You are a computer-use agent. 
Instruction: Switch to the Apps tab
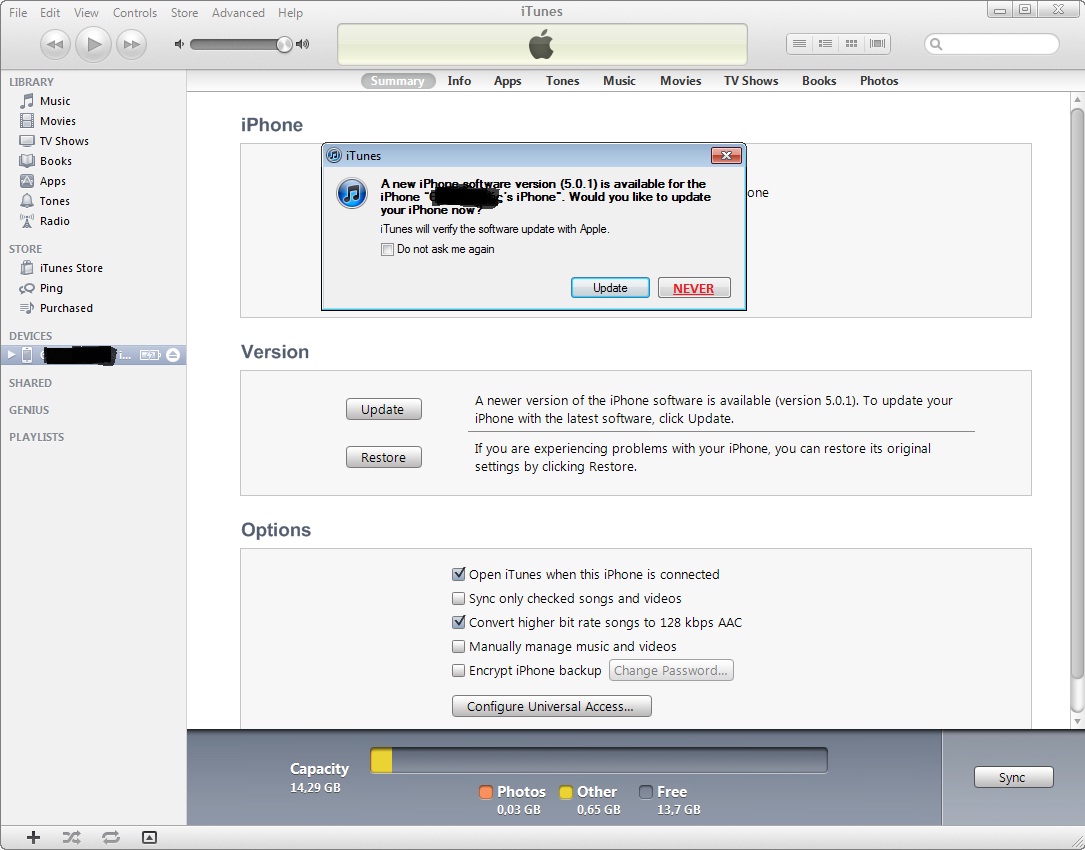[x=507, y=81]
